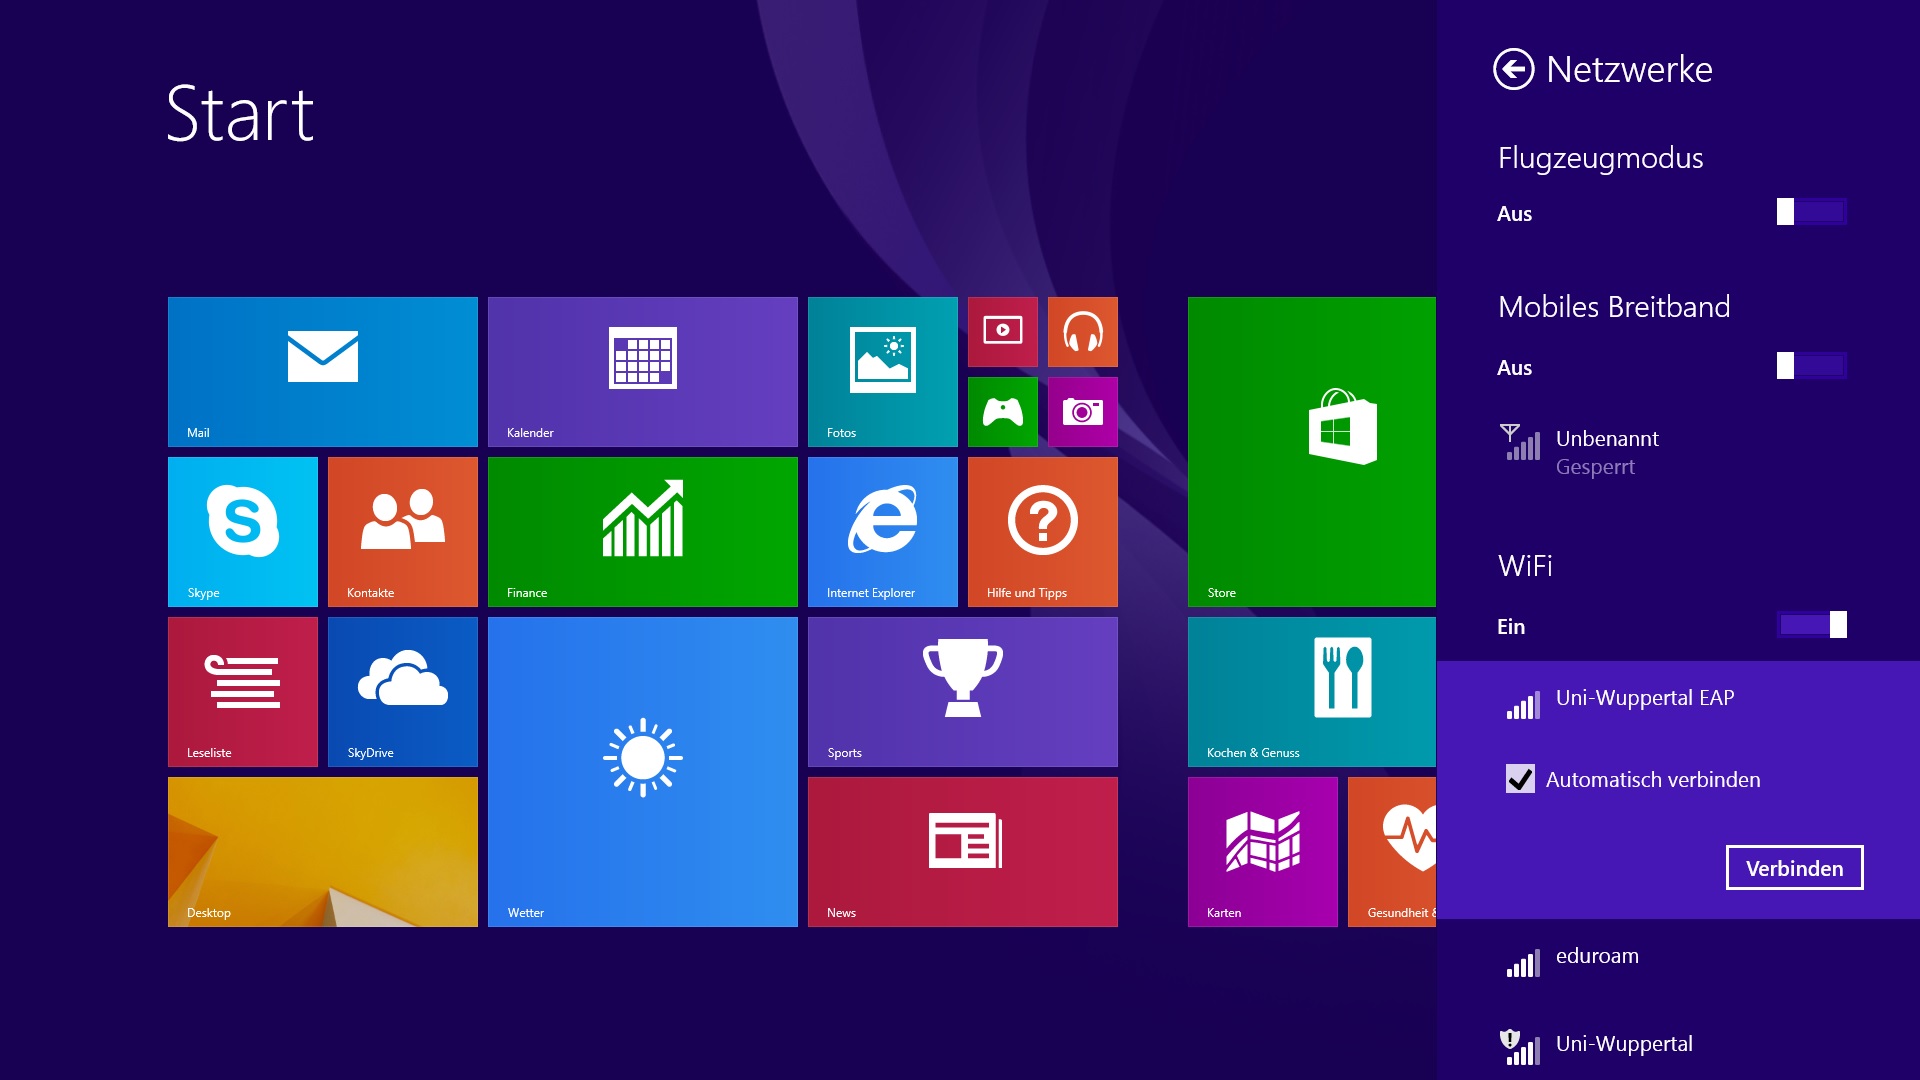This screenshot has width=1920, height=1080.
Task: Launch the Music headphones tile
Action: [1083, 332]
